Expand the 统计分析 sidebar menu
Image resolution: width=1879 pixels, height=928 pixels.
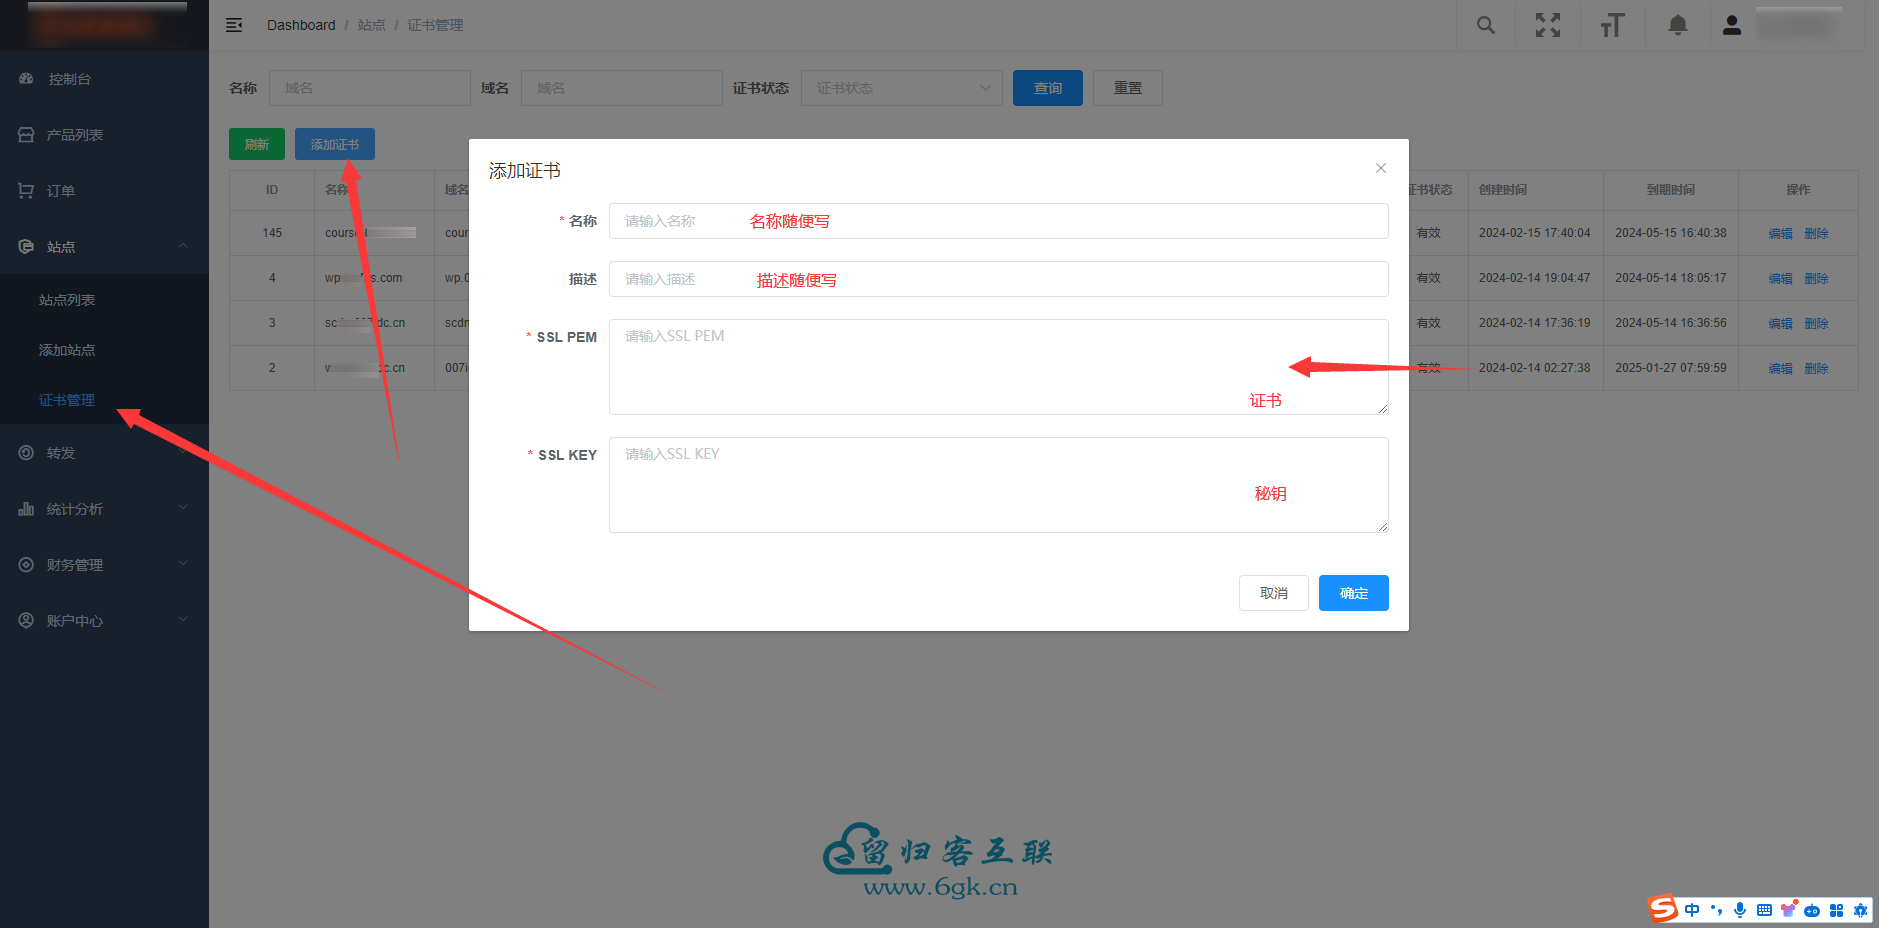tap(104, 509)
